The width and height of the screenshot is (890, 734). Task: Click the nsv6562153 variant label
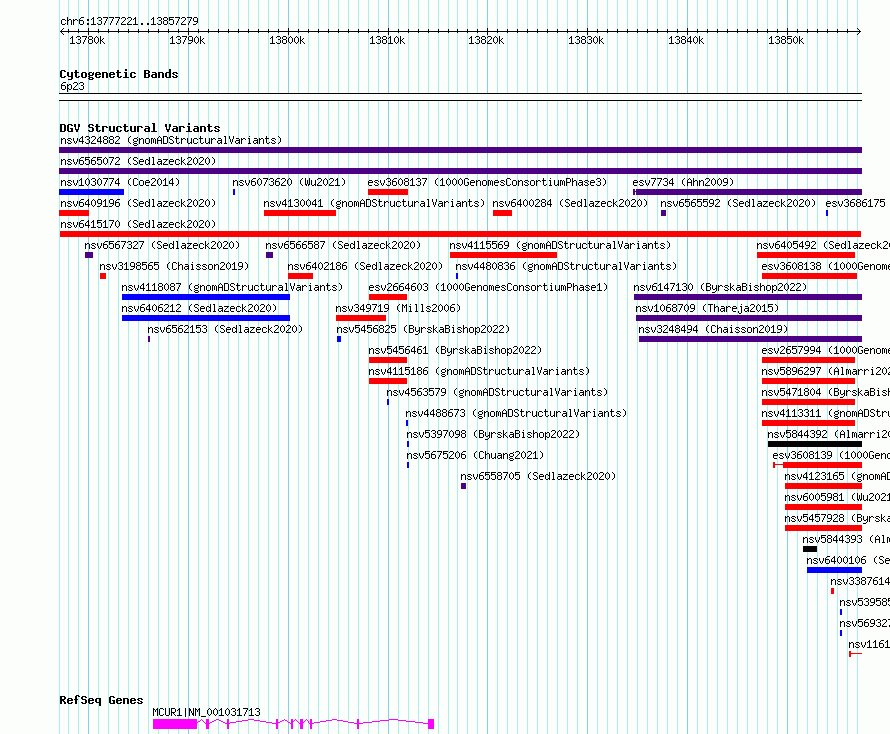(225, 329)
